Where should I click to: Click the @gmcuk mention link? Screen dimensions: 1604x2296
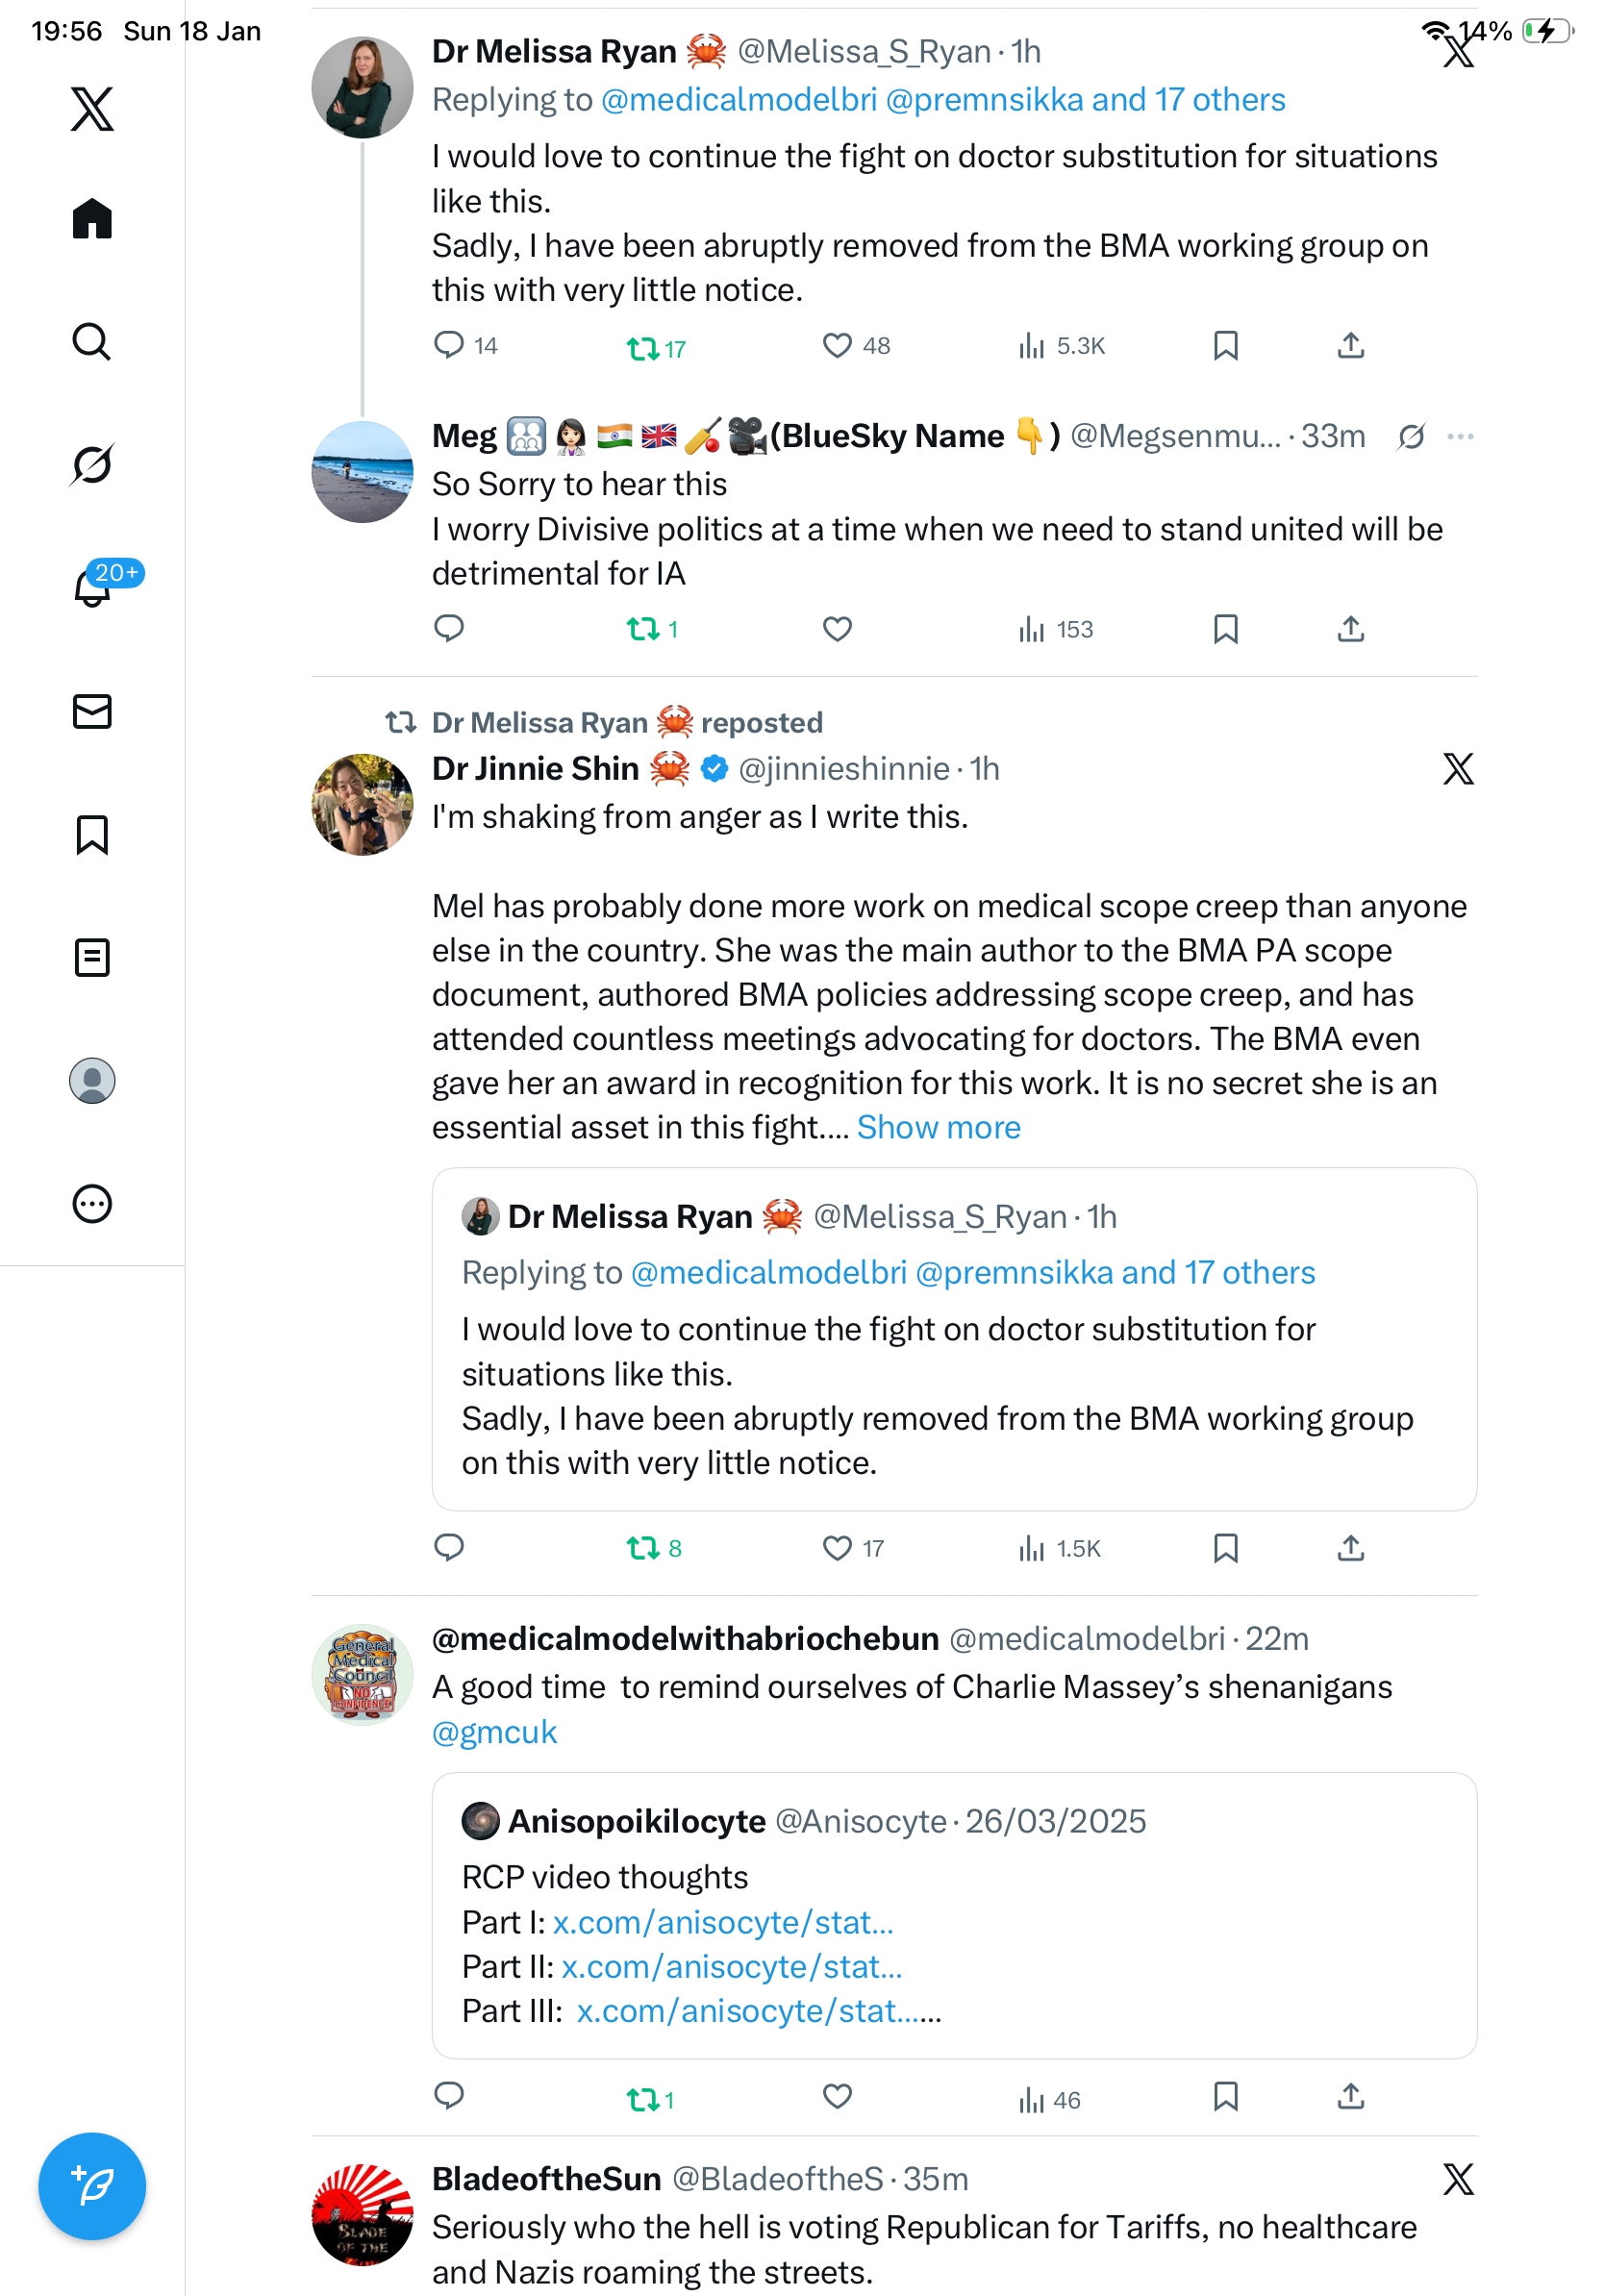tap(494, 1732)
